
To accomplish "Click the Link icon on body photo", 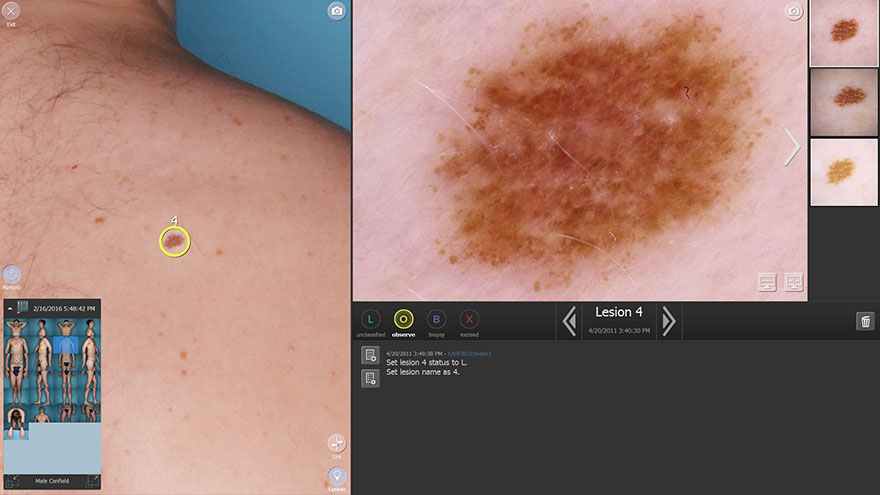I will (337, 443).
